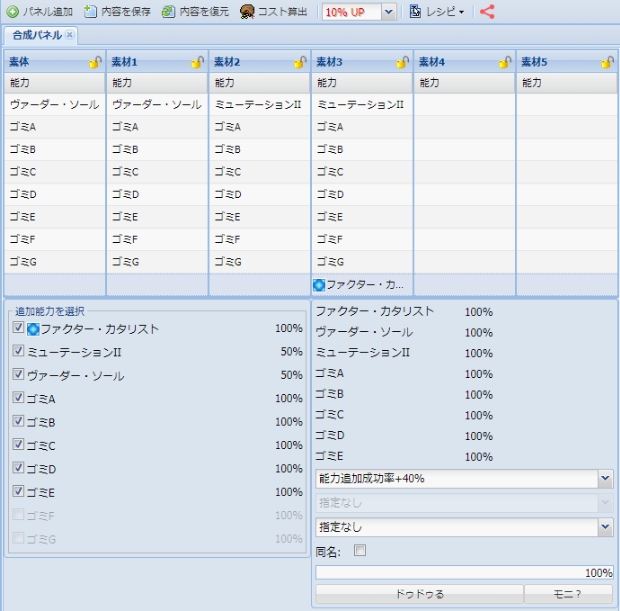The image size is (620, 611).
Task: Close the 合成パネル tab with x icon
Action: pos(70,35)
